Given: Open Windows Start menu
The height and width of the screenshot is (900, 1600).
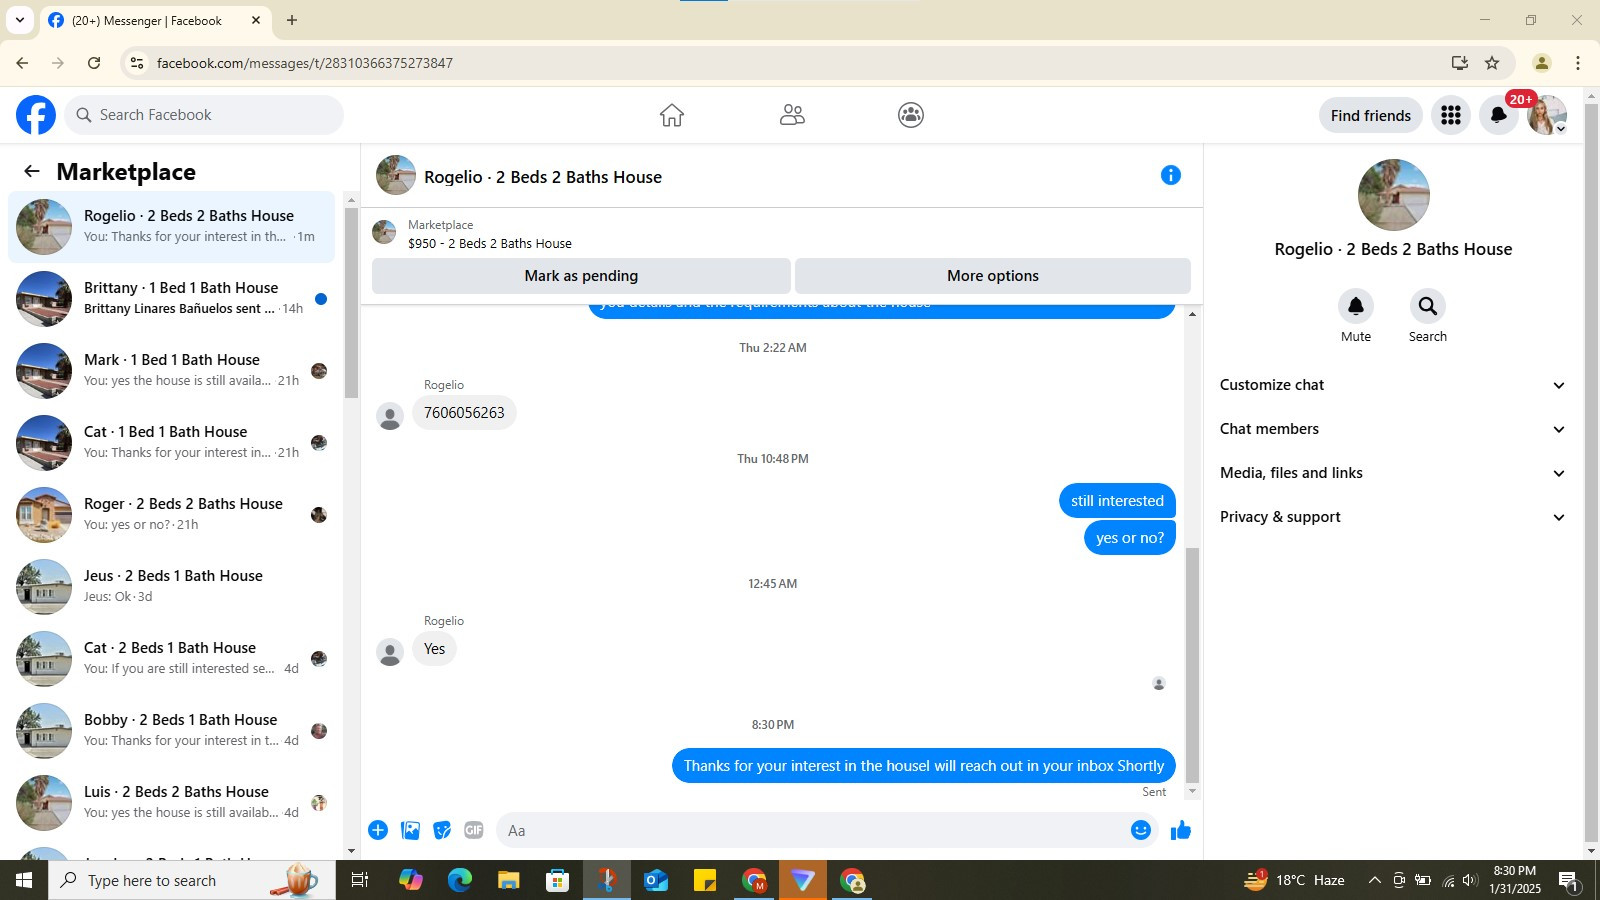Looking at the screenshot, I should pos(24,880).
